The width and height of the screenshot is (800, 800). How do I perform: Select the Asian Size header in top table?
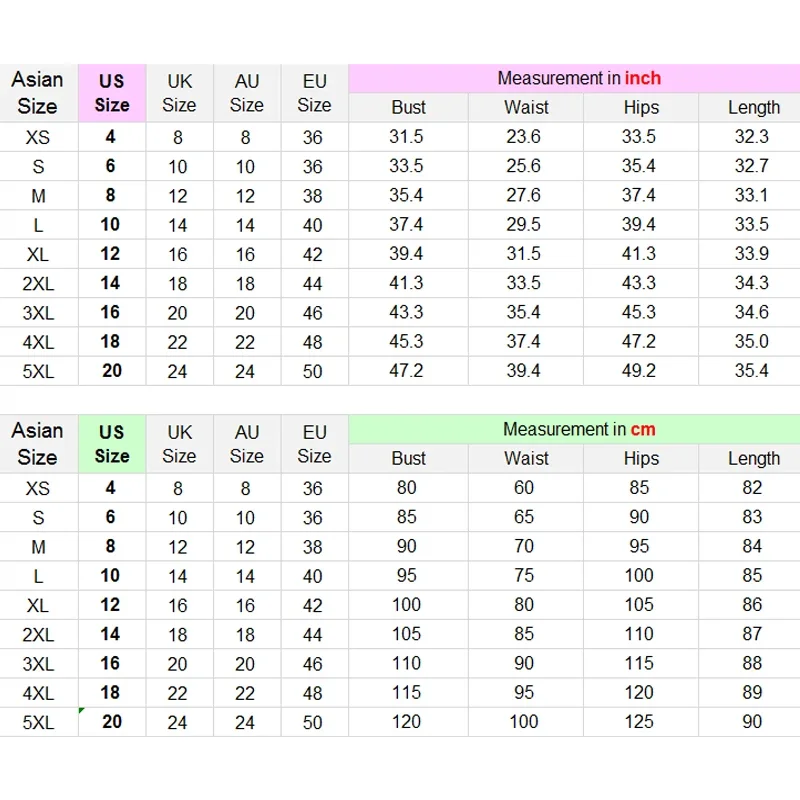coord(37,92)
